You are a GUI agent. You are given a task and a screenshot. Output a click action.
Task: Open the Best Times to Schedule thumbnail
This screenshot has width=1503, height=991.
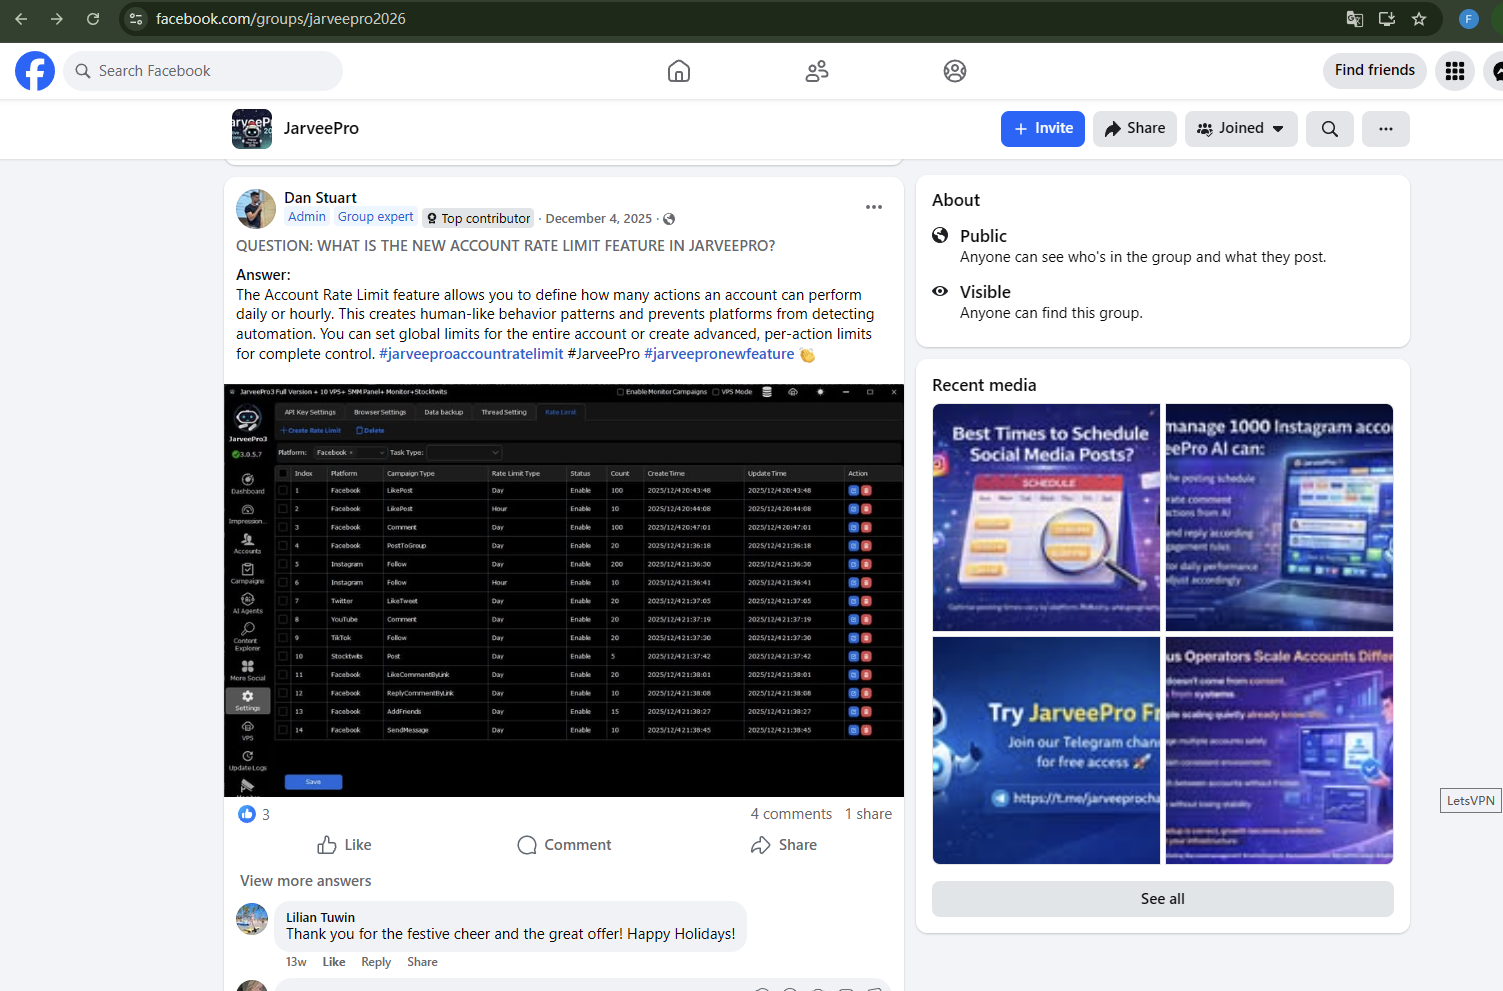coord(1046,517)
